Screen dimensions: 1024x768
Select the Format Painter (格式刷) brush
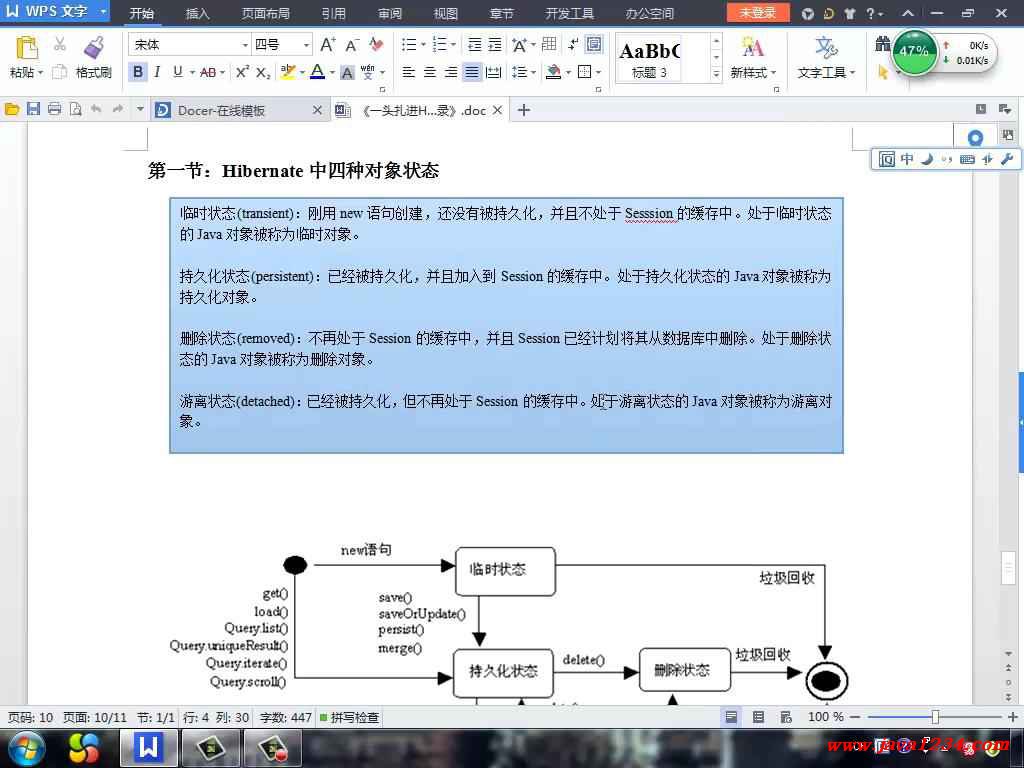point(94,48)
